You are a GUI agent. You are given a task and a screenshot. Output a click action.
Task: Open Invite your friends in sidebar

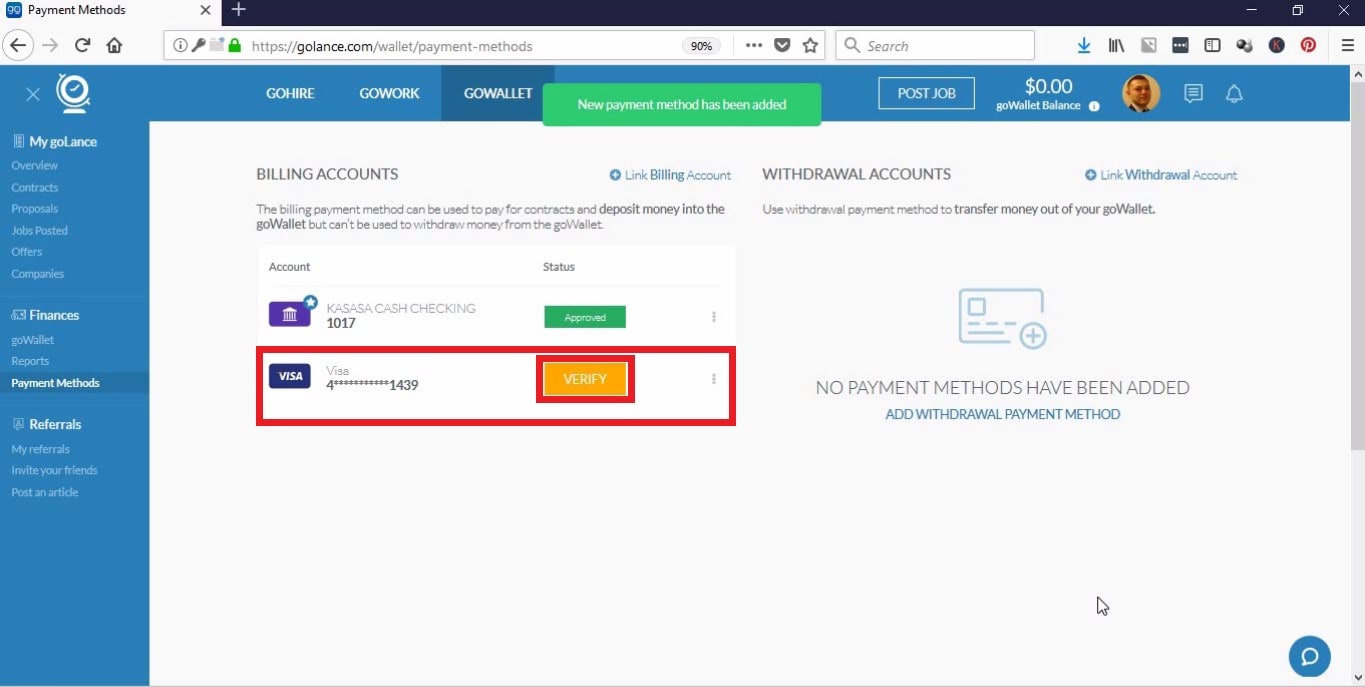pyautogui.click(x=55, y=470)
